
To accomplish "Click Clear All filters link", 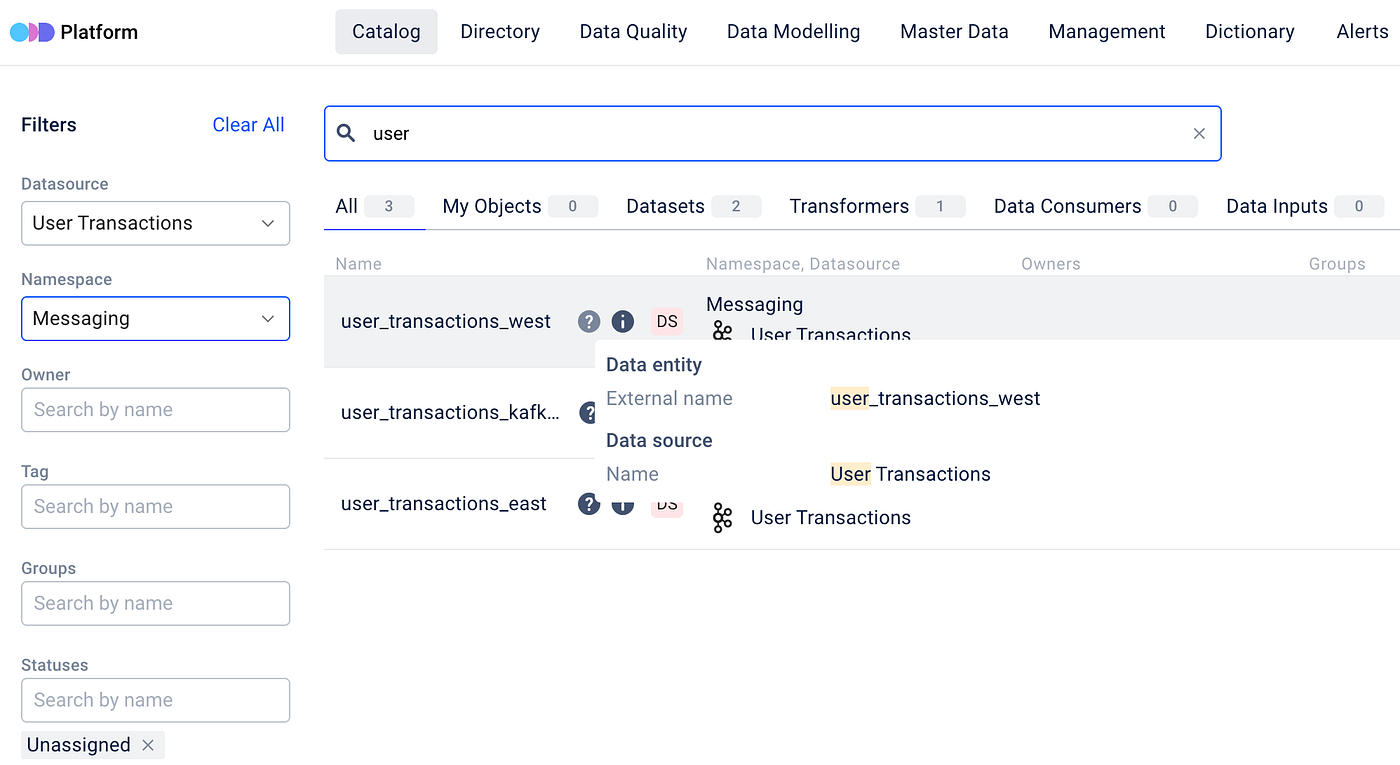I will tap(248, 125).
